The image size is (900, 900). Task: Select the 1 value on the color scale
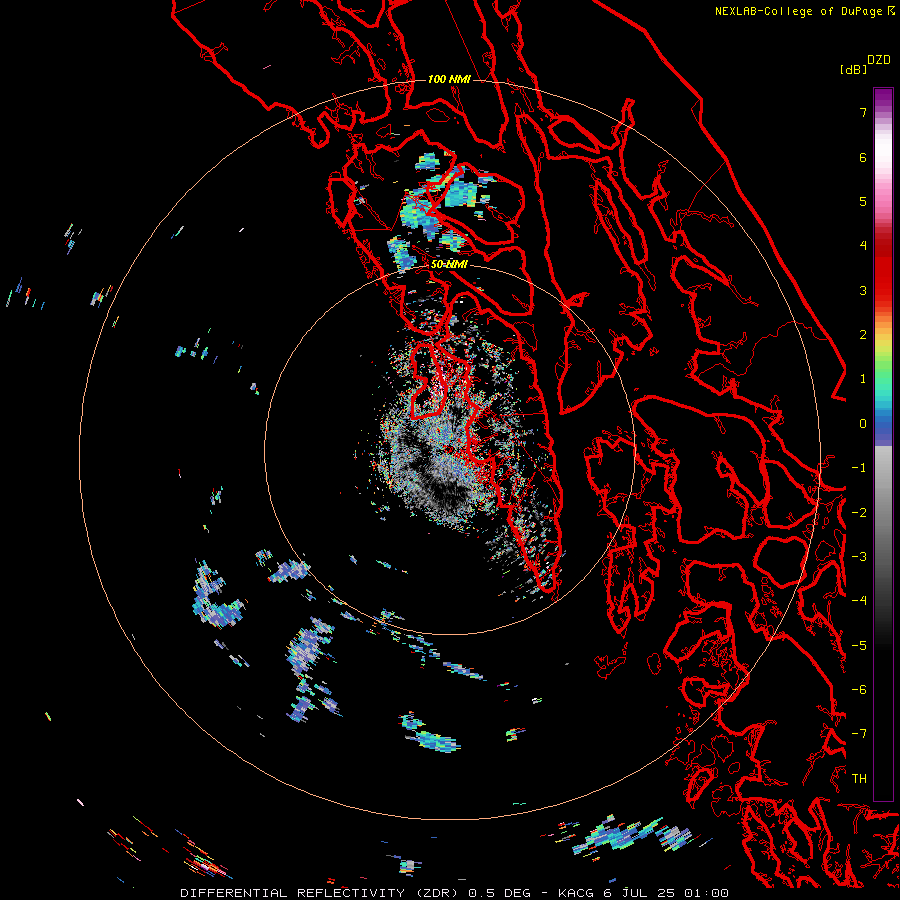coord(863,379)
